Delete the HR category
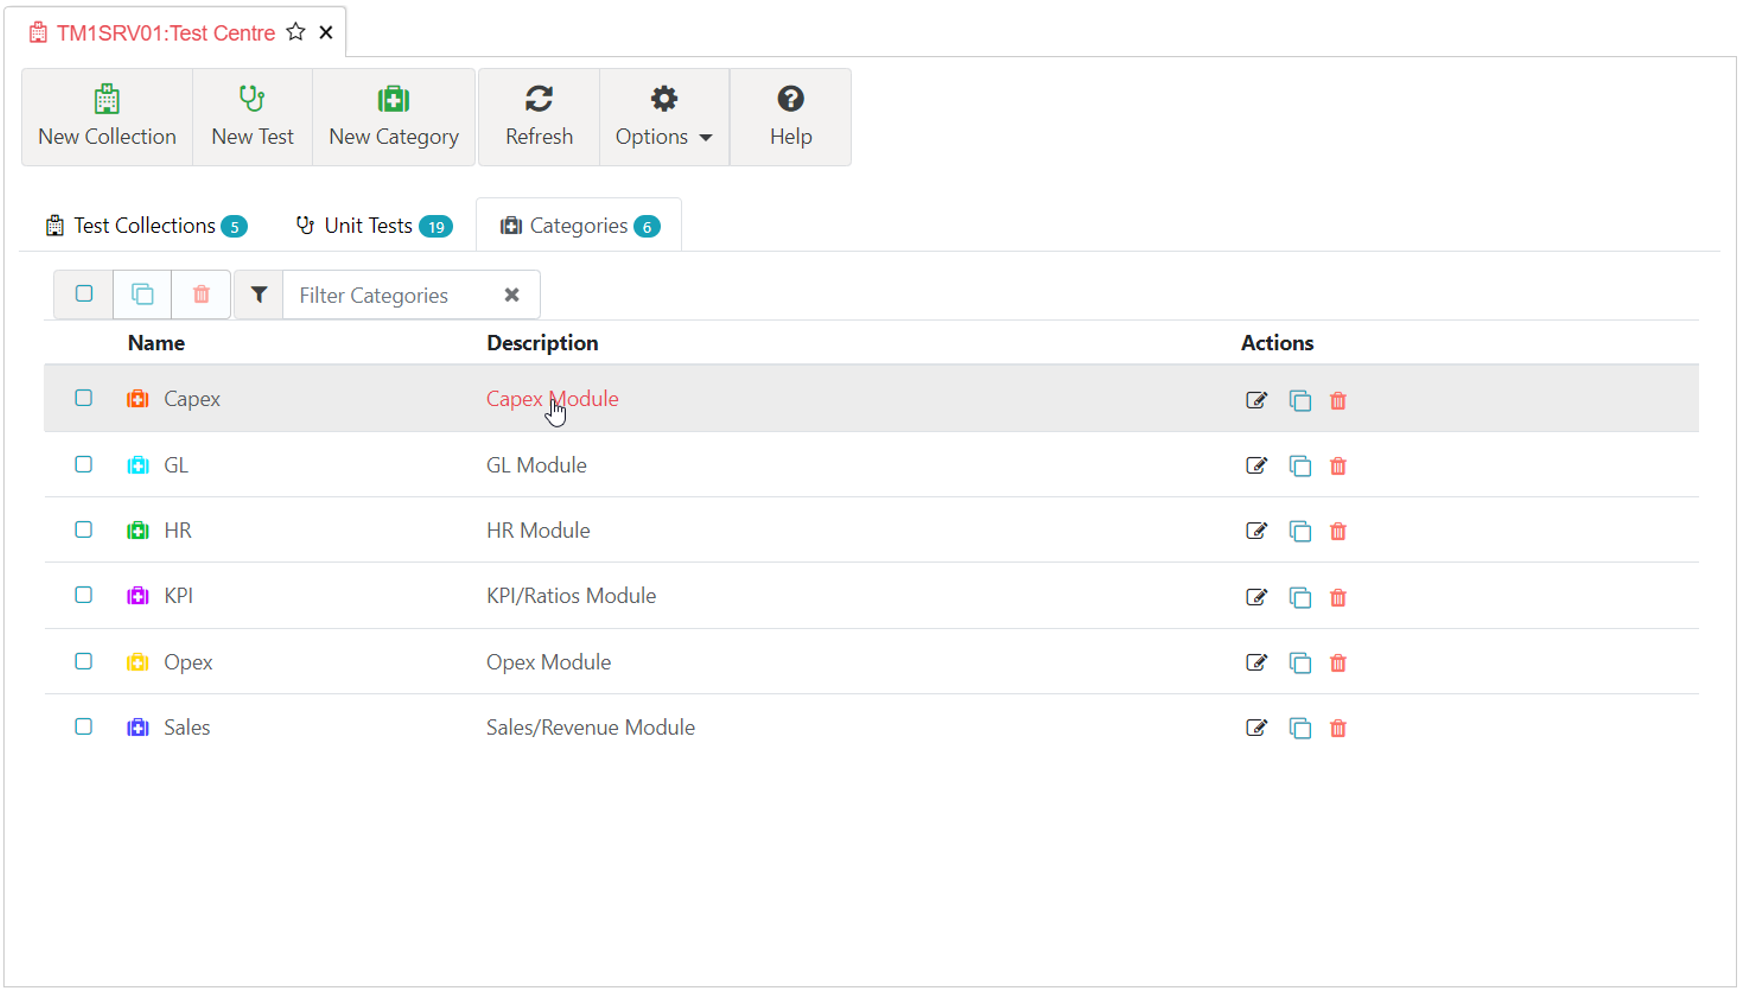 tap(1338, 531)
